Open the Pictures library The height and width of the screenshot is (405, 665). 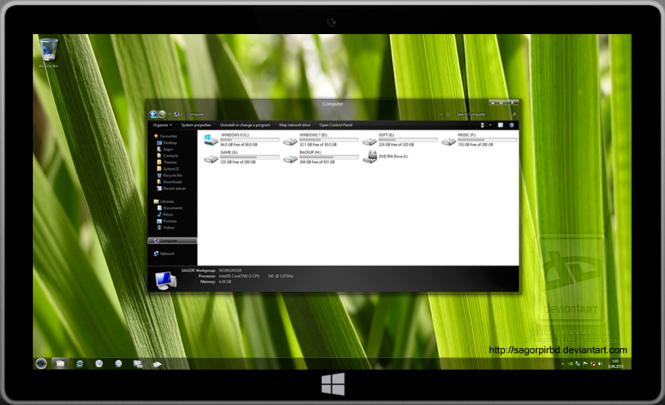(x=167, y=221)
